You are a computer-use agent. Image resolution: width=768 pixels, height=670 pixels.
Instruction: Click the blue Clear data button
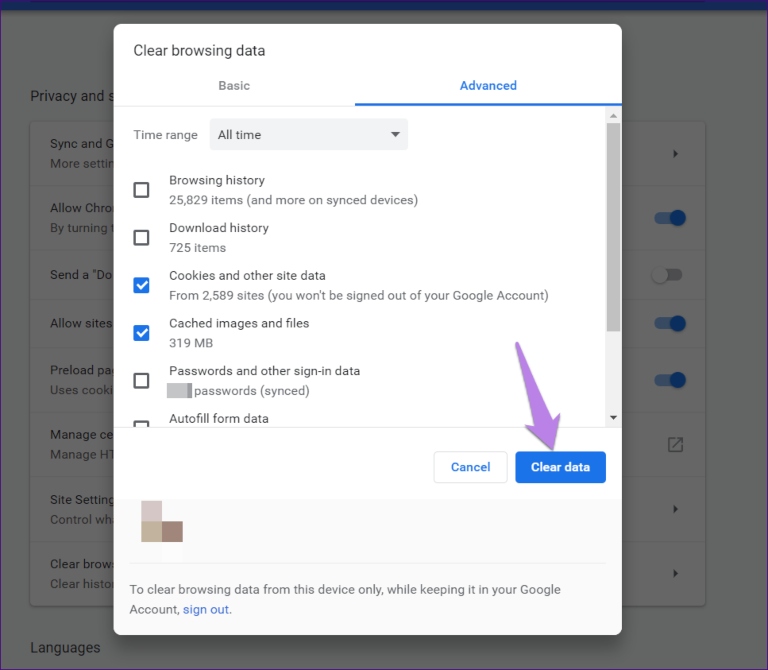point(560,467)
